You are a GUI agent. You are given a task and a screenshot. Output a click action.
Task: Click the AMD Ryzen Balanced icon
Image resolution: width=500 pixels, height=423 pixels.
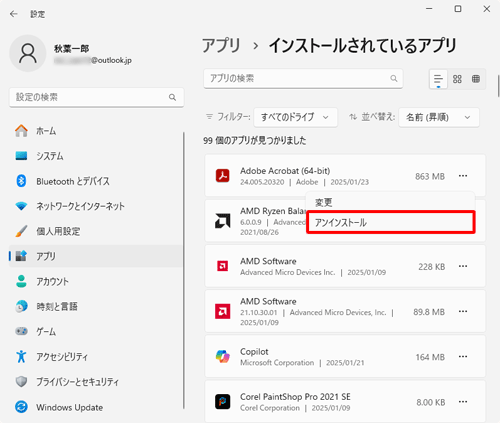223,221
